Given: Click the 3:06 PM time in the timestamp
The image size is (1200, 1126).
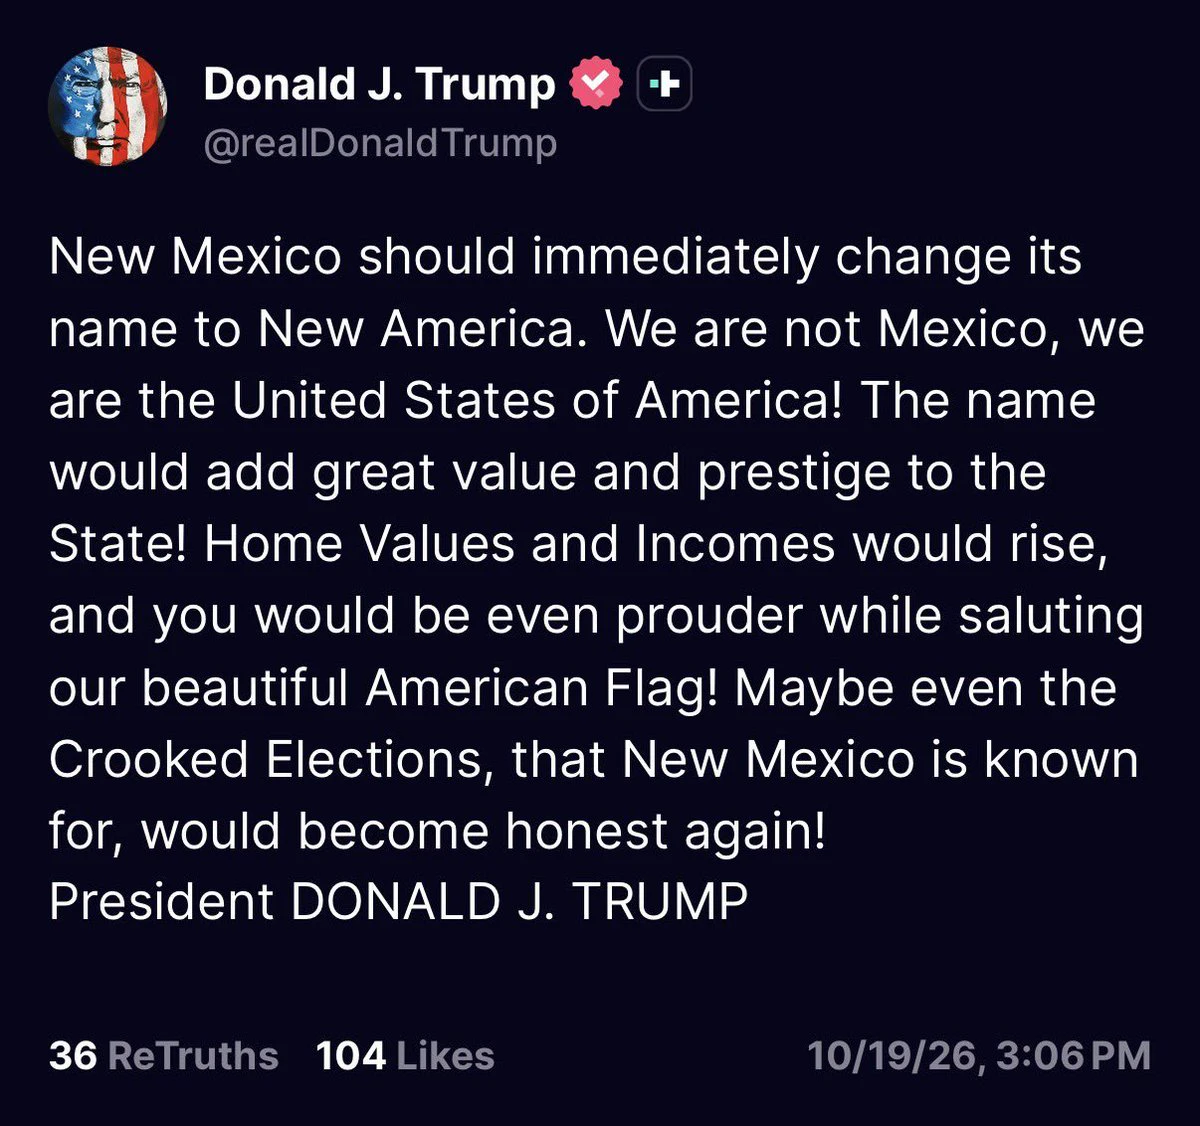Looking at the screenshot, I should [1072, 1056].
